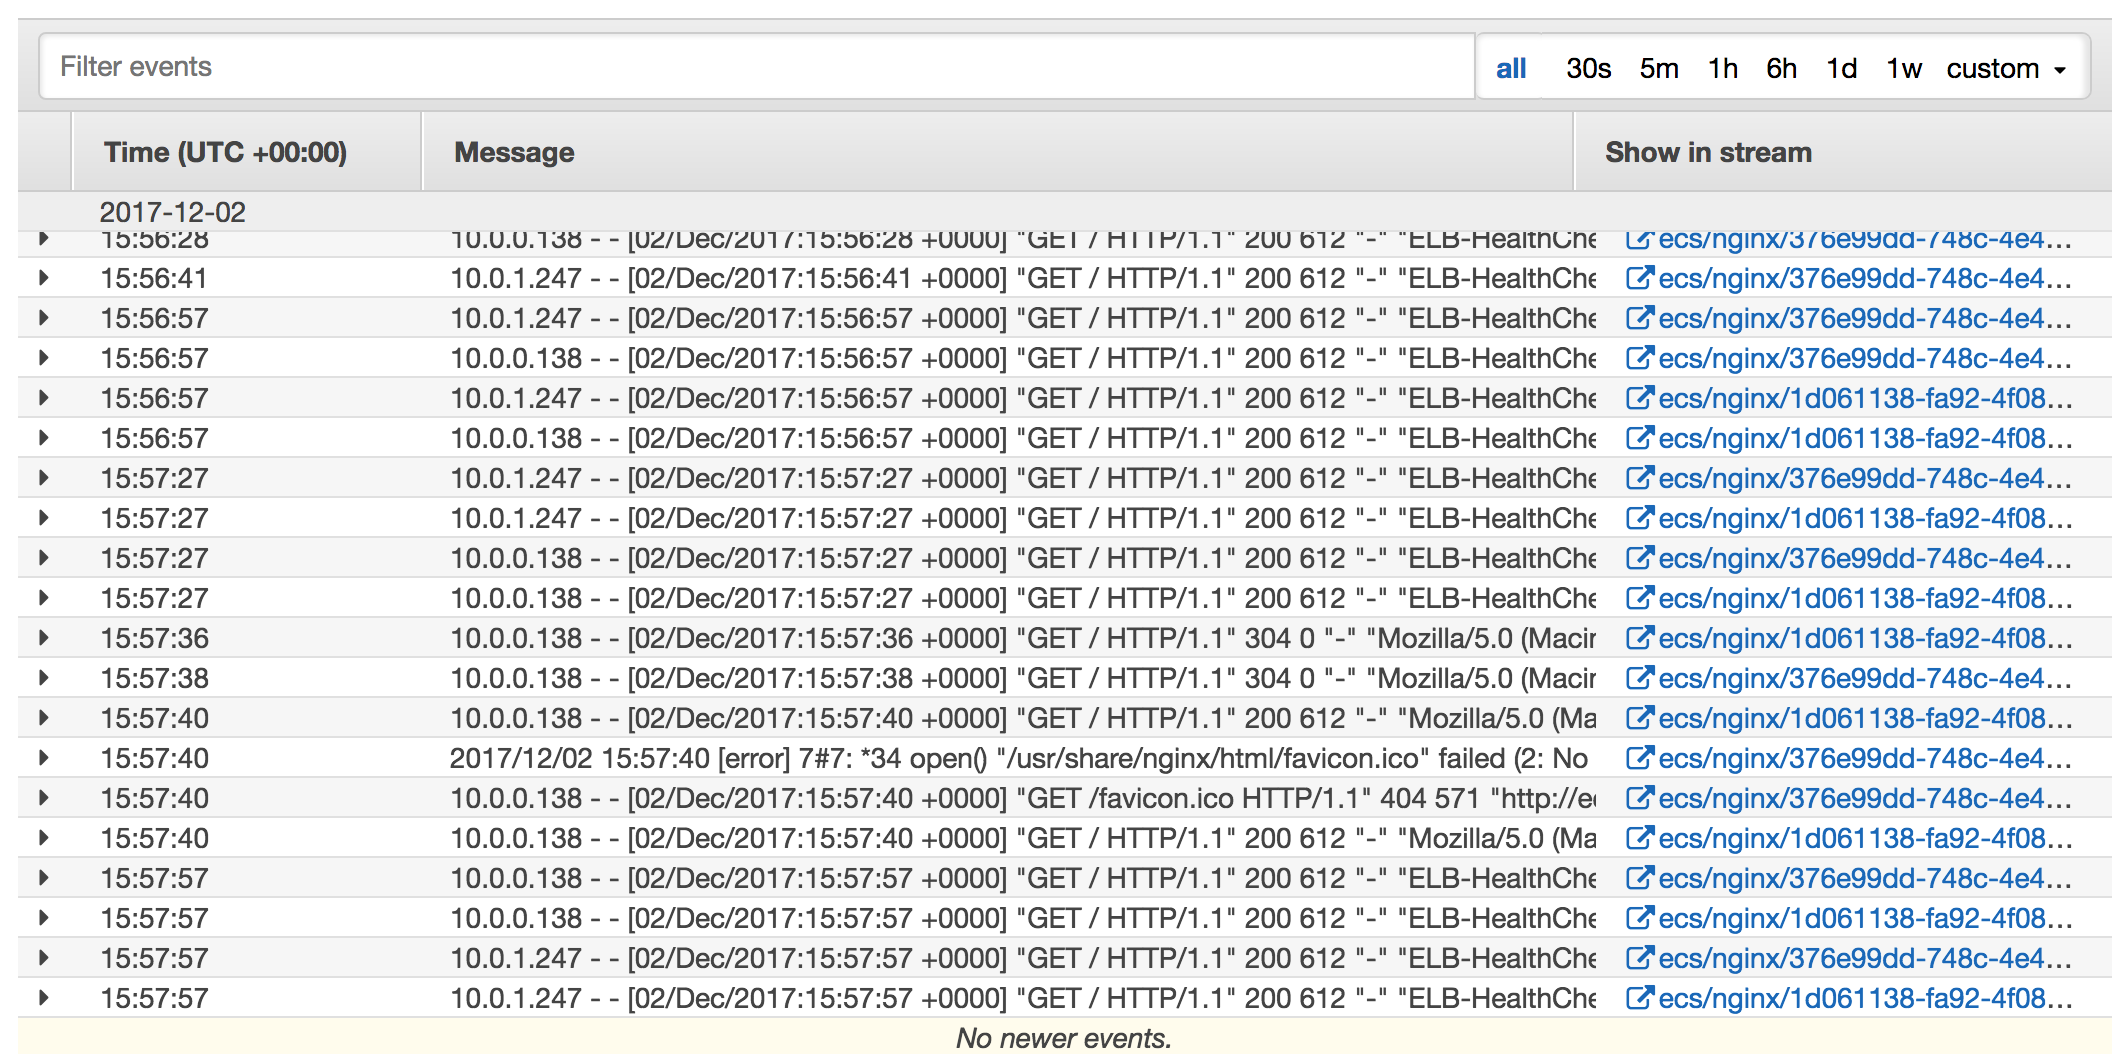2128x1058 pixels.
Task: Click the external-link icon on the favicon.ico error row
Action: pyautogui.click(x=1638, y=758)
